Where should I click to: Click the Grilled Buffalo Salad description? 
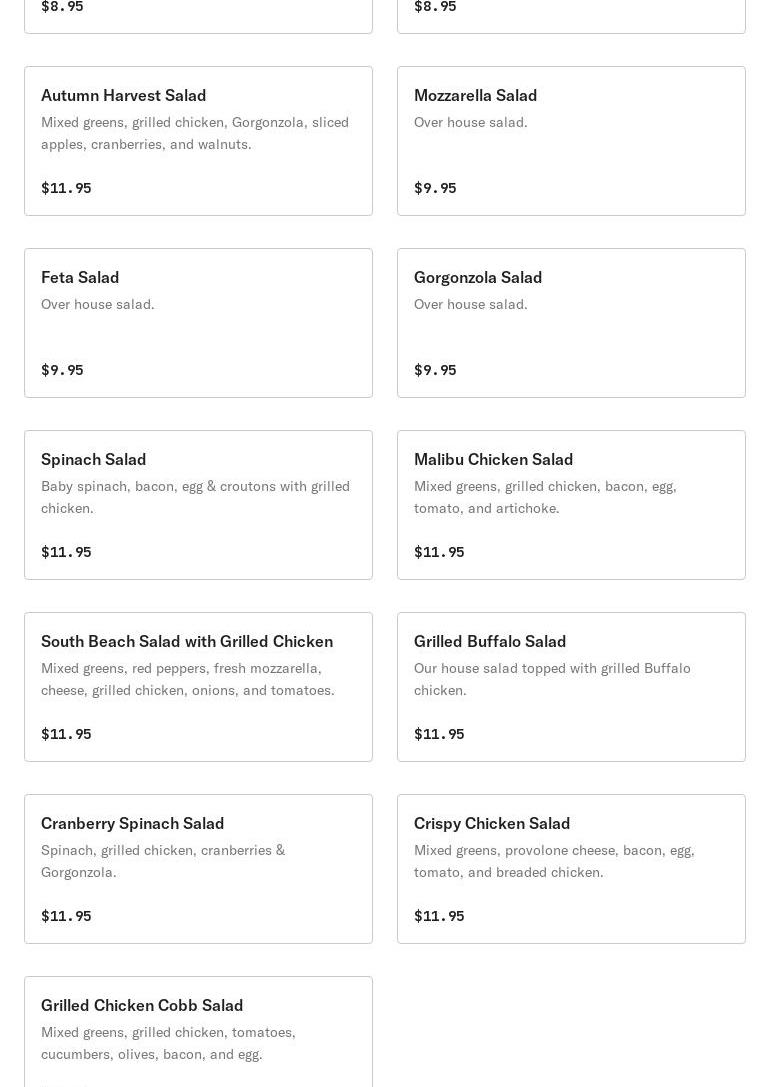click(x=552, y=679)
